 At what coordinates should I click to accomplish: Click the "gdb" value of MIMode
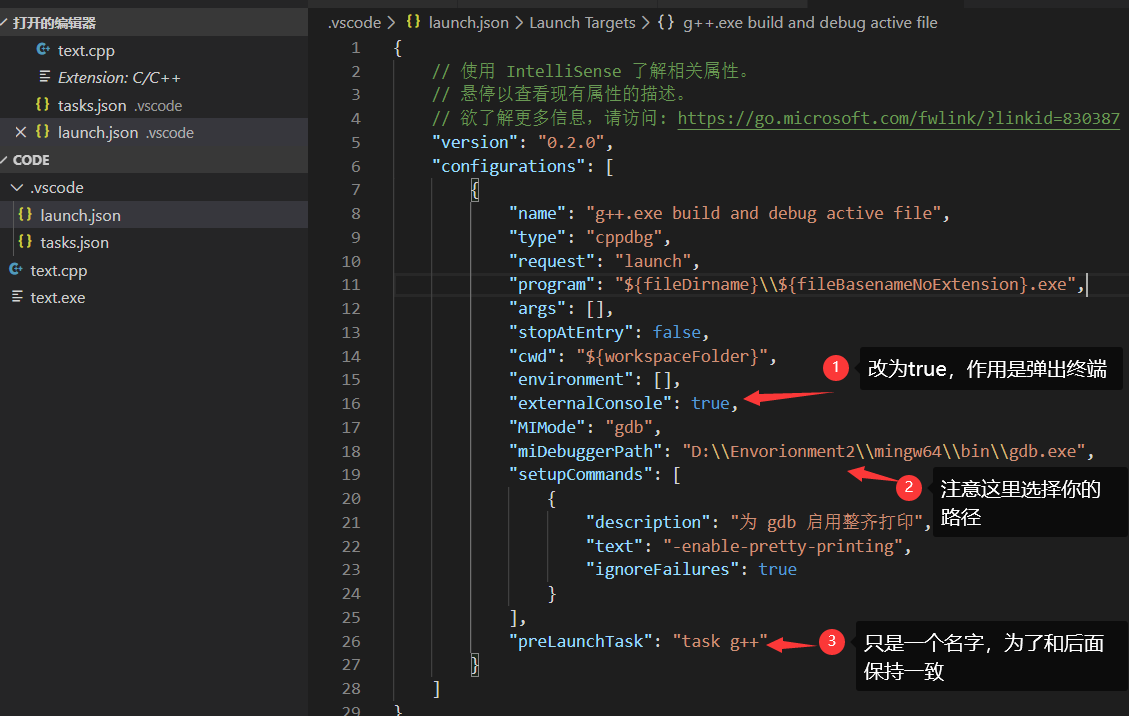[x=629, y=428]
